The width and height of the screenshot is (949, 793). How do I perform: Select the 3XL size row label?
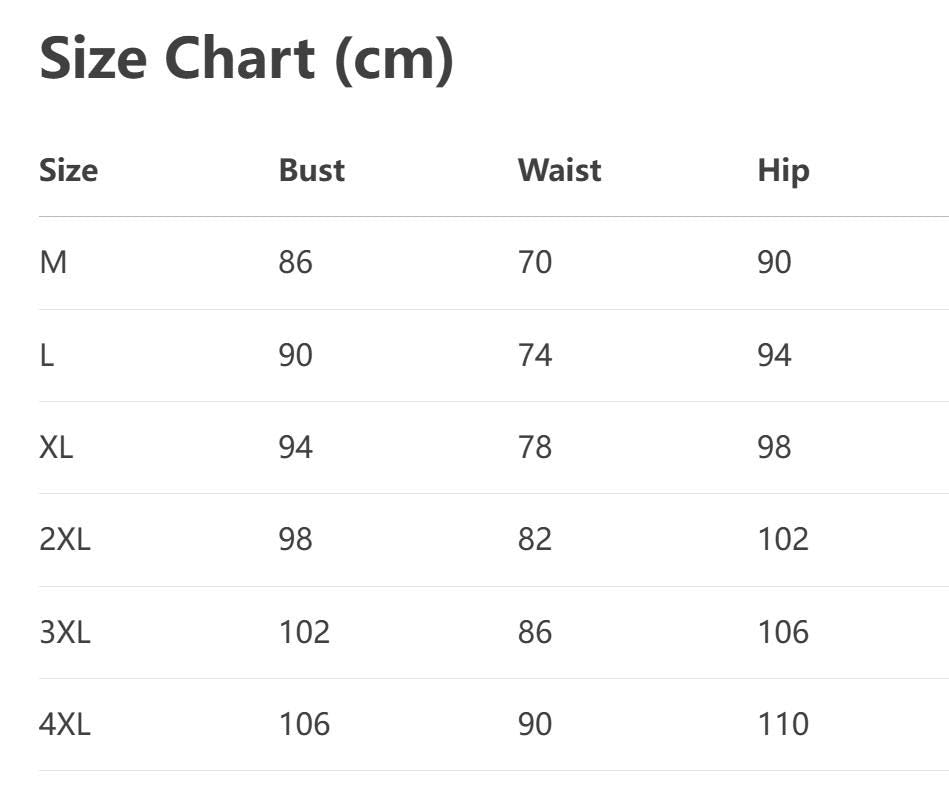[65, 632]
